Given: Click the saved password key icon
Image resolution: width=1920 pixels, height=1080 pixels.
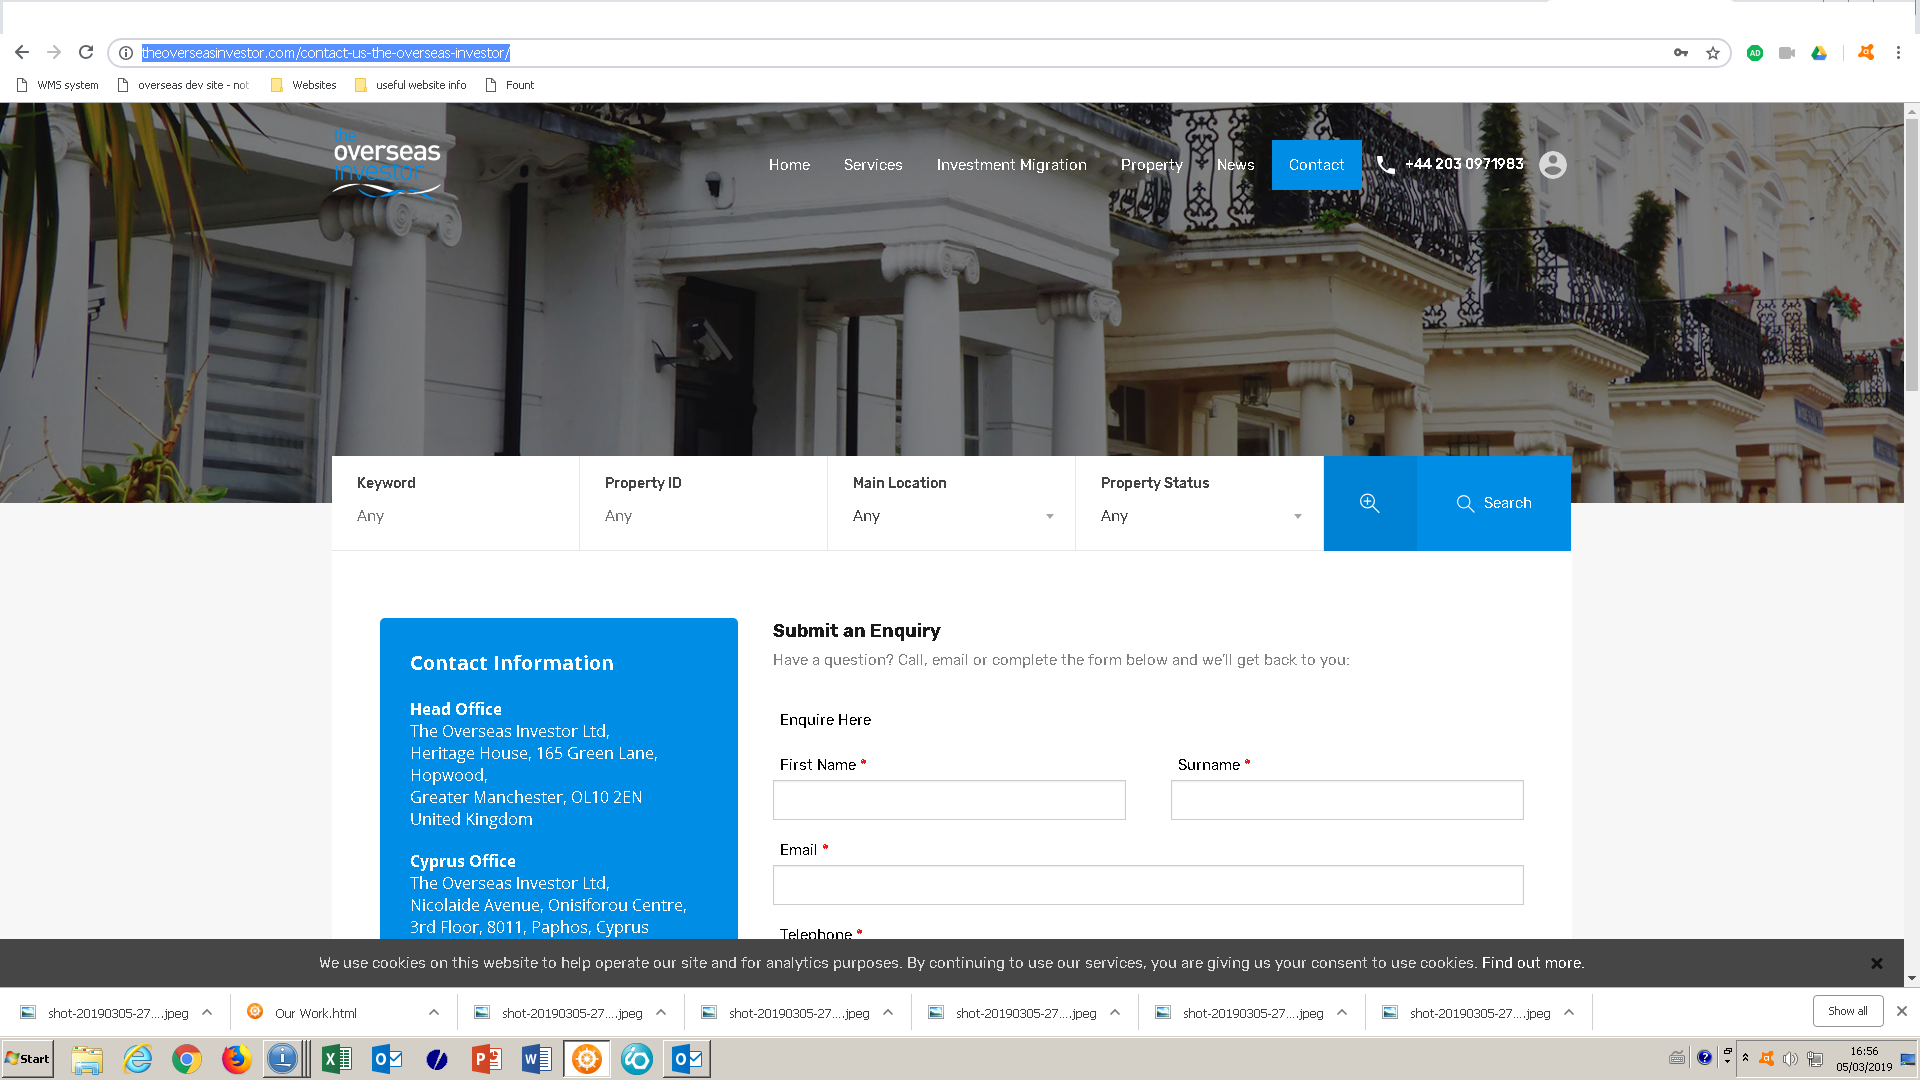Looking at the screenshot, I should click(1681, 53).
